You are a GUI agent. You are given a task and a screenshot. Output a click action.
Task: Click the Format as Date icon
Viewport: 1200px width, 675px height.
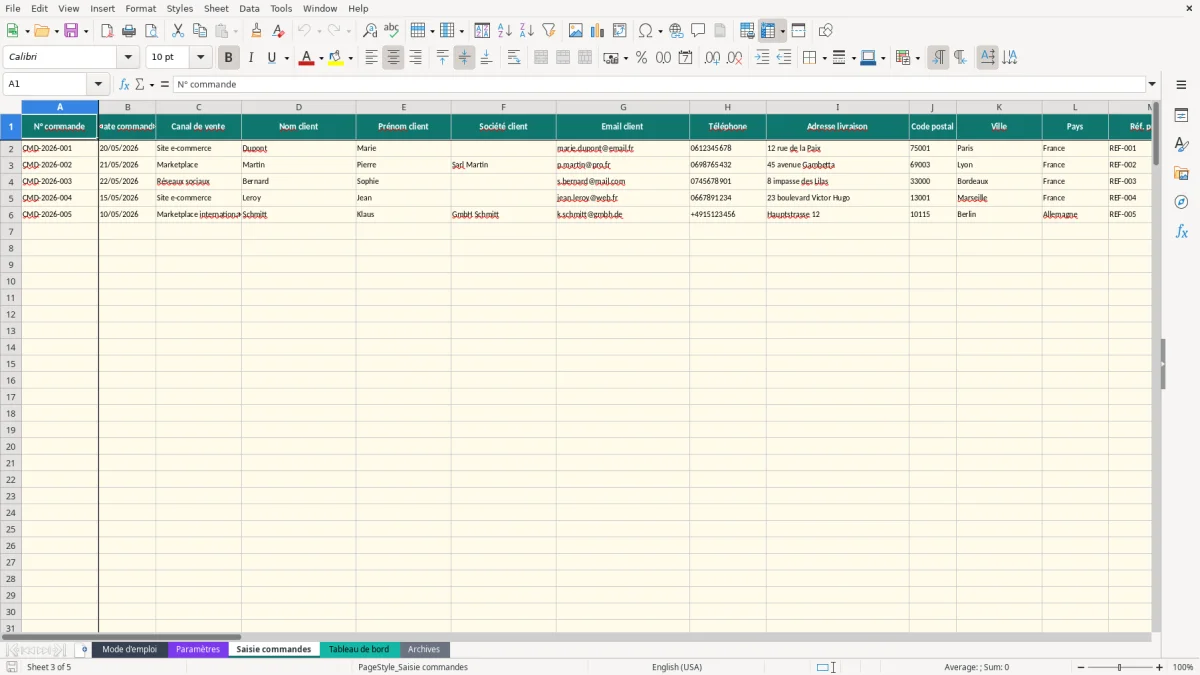(x=685, y=58)
